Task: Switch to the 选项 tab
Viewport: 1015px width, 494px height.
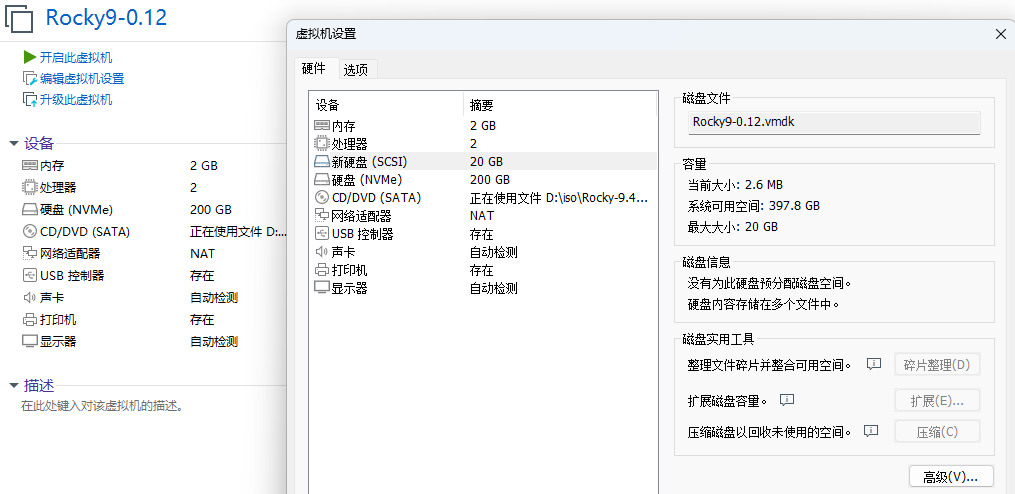Action: pos(356,70)
